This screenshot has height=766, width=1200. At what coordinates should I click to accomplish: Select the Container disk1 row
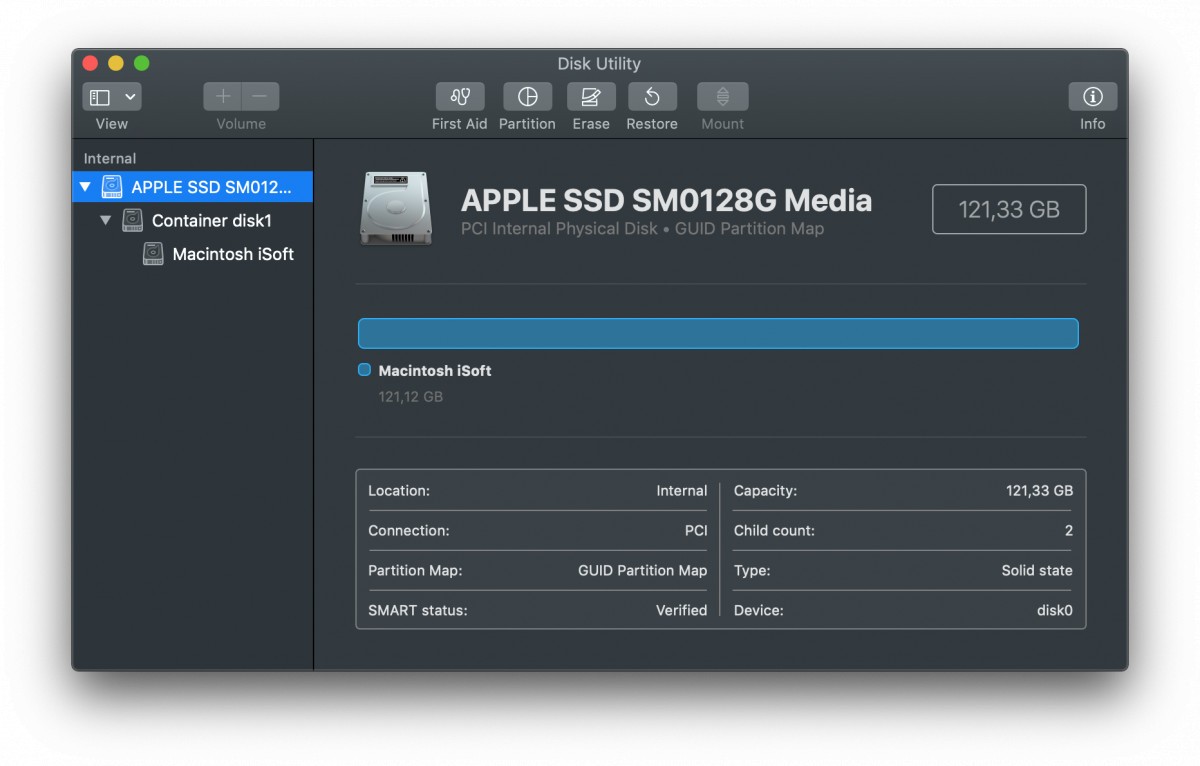(x=193, y=220)
